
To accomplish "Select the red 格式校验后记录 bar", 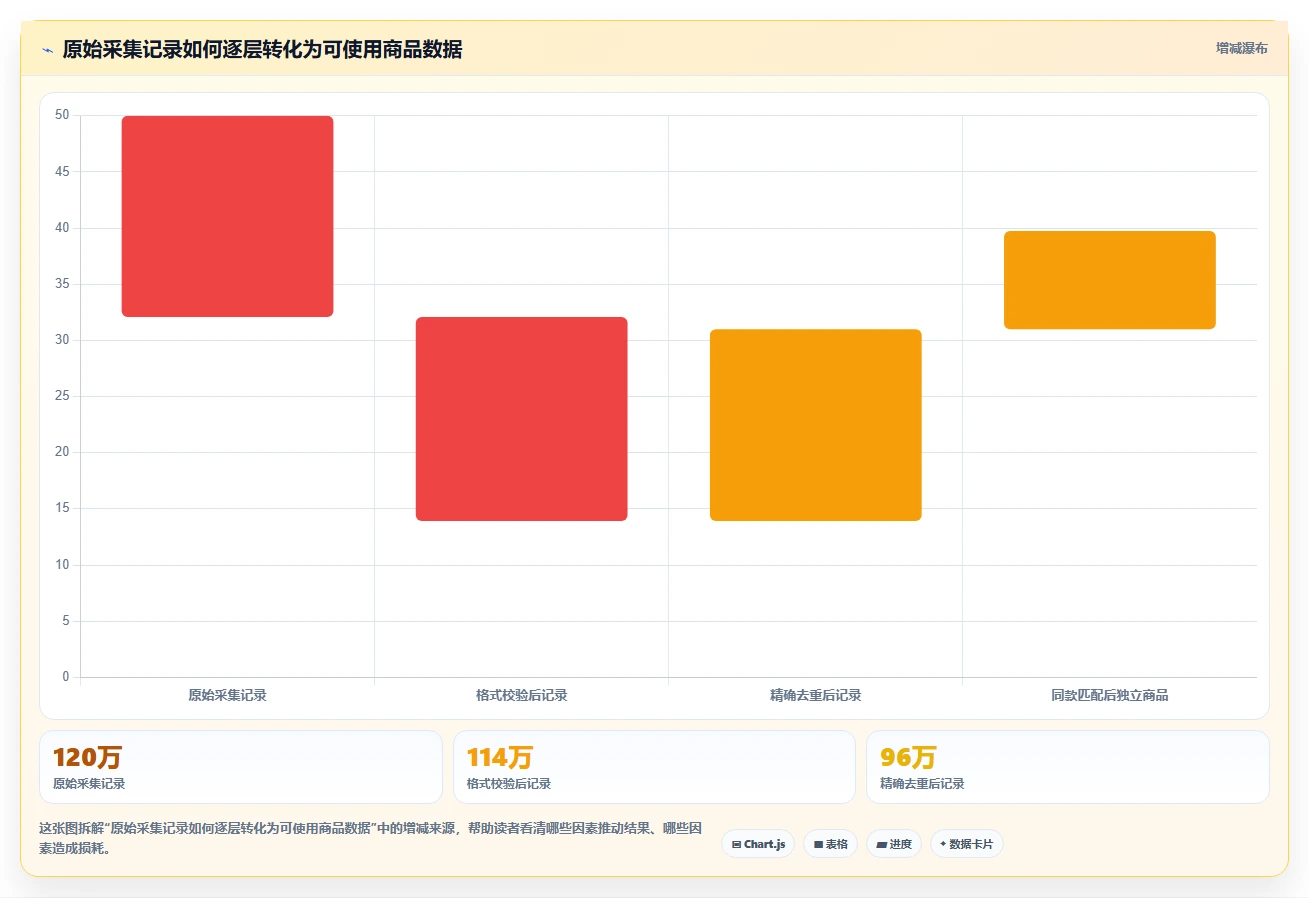I will pos(521,419).
